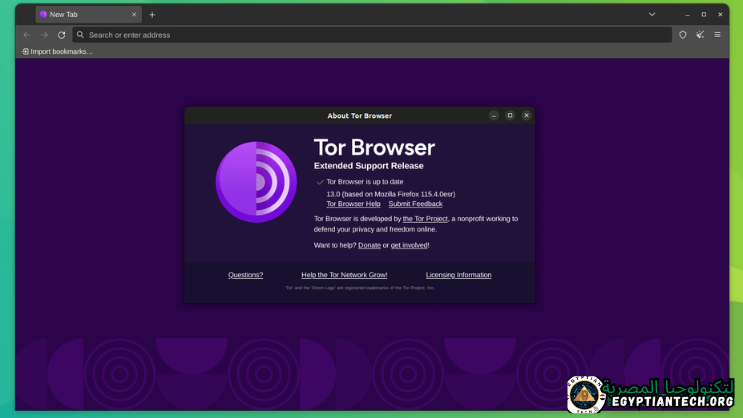Reload the current page
743x418 pixels.
coord(61,35)
